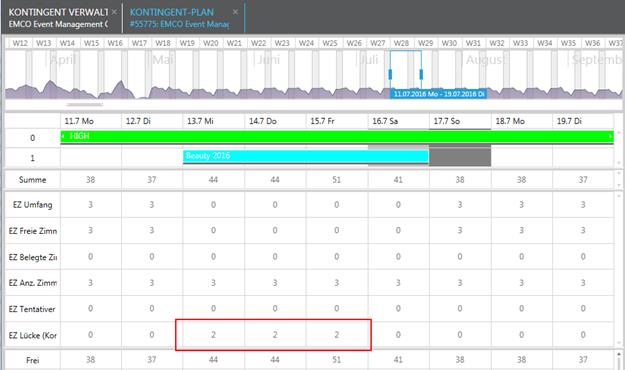This screenshot has height=370, width=625.
Task: Grab the right handle of the timeline range selector
Action: (421, 74)
